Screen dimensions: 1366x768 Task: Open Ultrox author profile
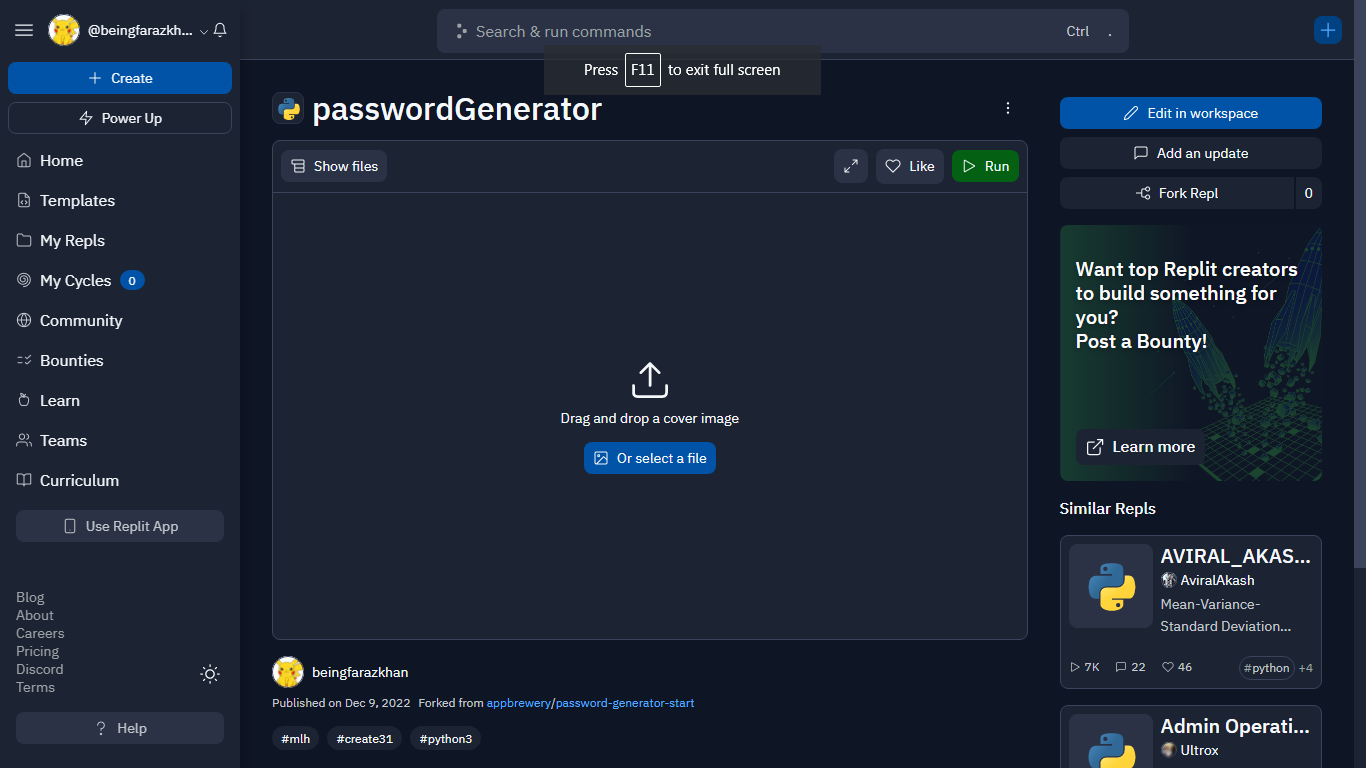[1190, 750]
